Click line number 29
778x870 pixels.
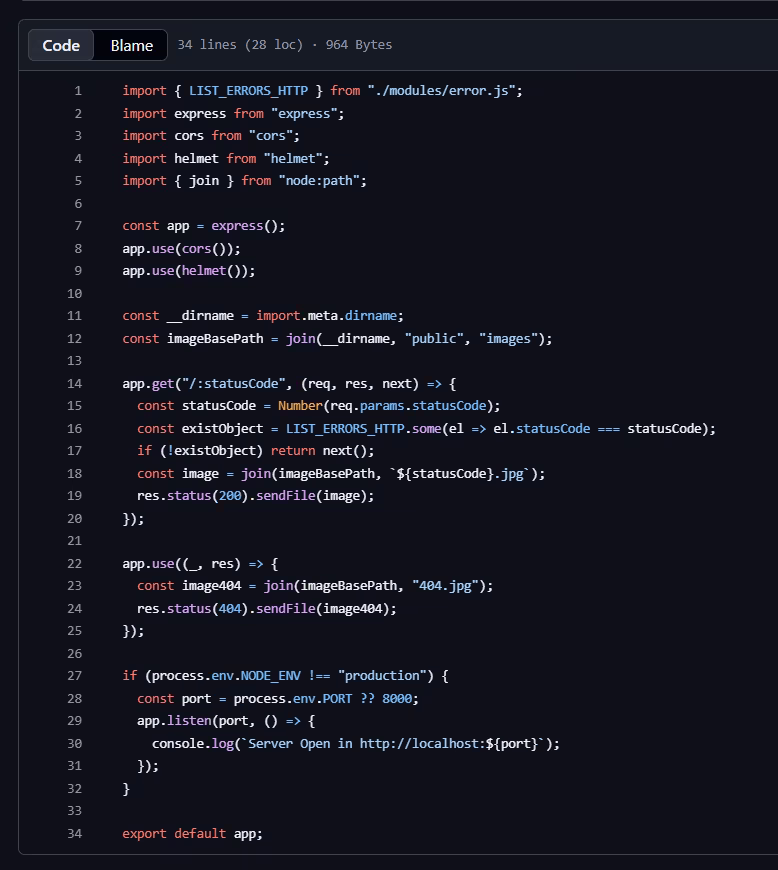point(74,721)
